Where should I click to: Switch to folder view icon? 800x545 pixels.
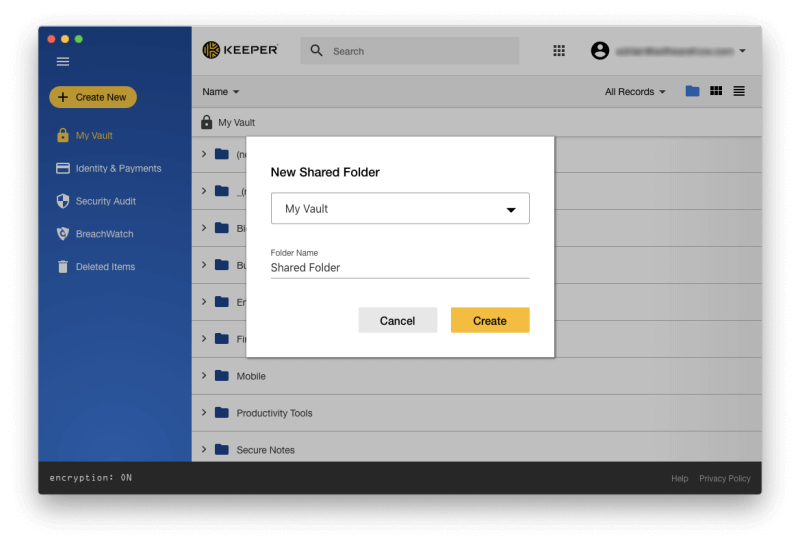(x=692, y=91)
